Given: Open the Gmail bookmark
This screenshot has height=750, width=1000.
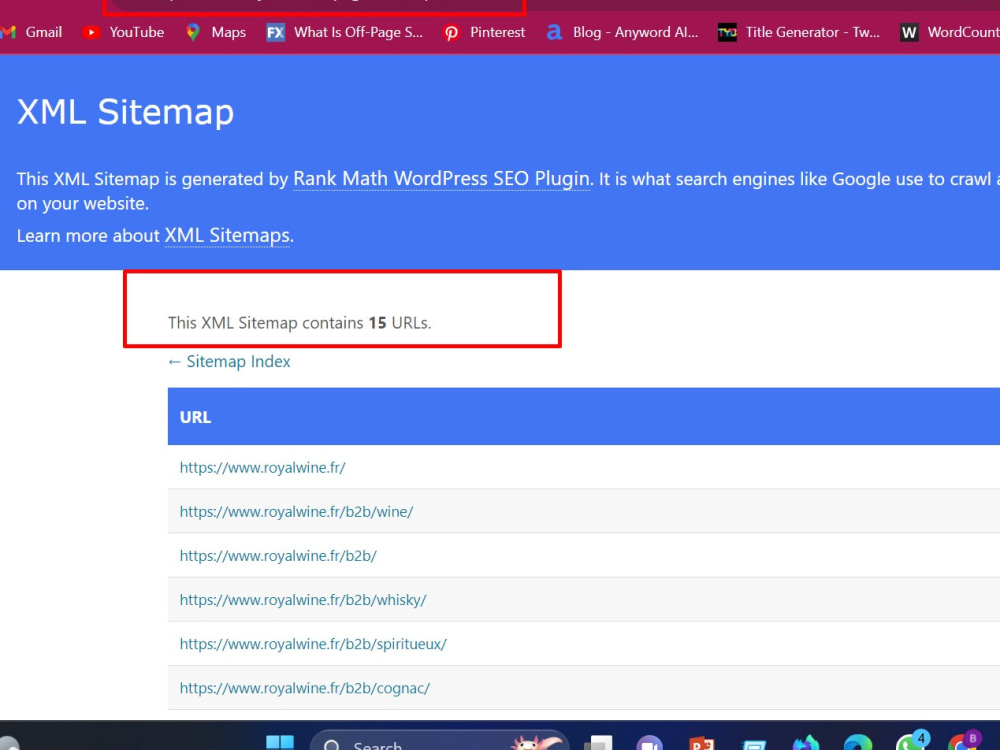Looking at the screenshot, I should point(32,32).
